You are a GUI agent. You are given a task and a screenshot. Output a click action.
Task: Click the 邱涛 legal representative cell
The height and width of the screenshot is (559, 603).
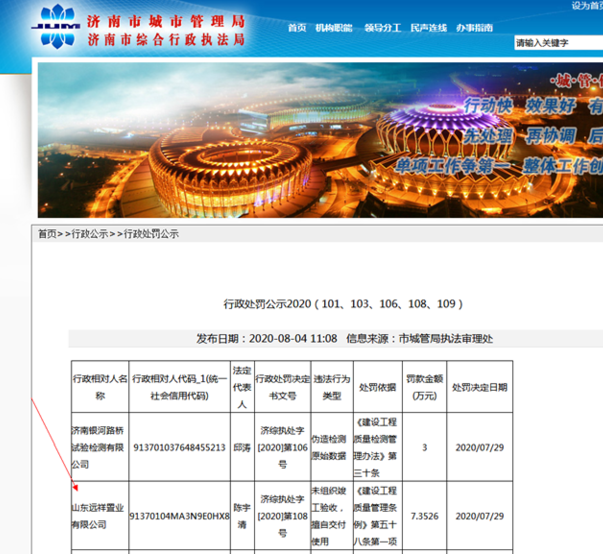click(x=242, y=448)
